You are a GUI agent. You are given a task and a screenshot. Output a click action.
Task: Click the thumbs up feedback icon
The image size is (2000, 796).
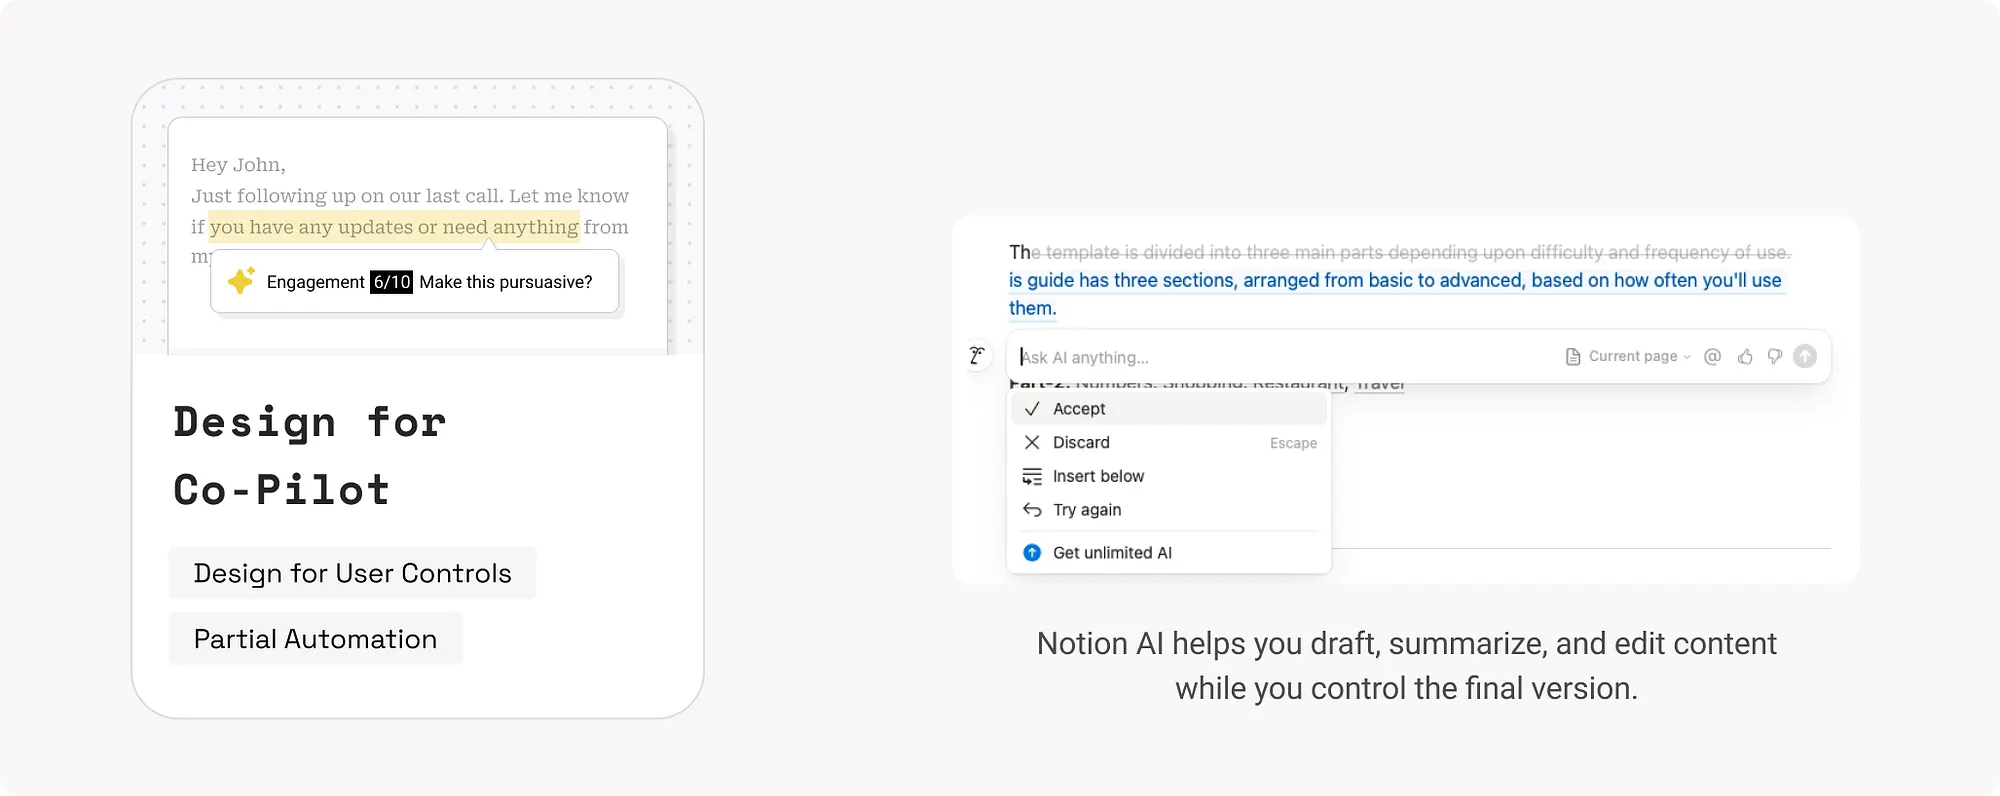click(x=1745, y=357)
